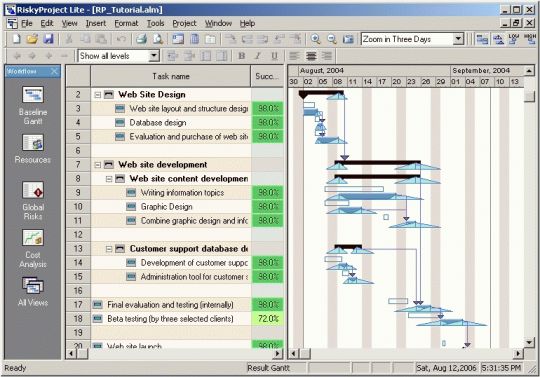This screenshot has width=540, height=377.
Task: Collapse the Web site development group
Action: [98, 165]
